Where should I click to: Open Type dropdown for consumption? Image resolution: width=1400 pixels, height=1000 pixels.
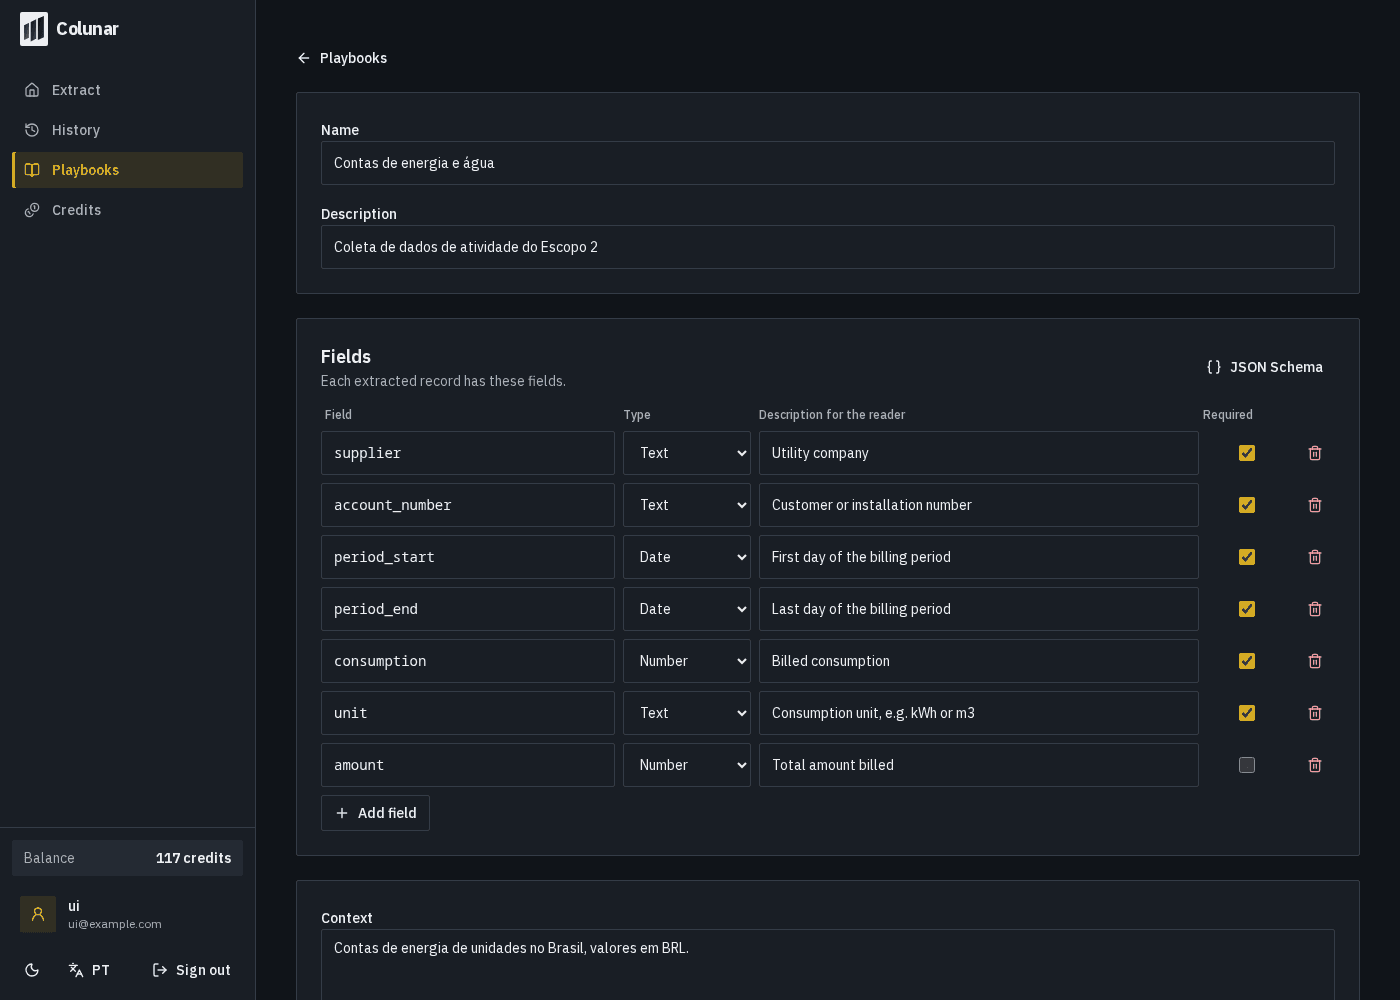click(x=687, y=661)
